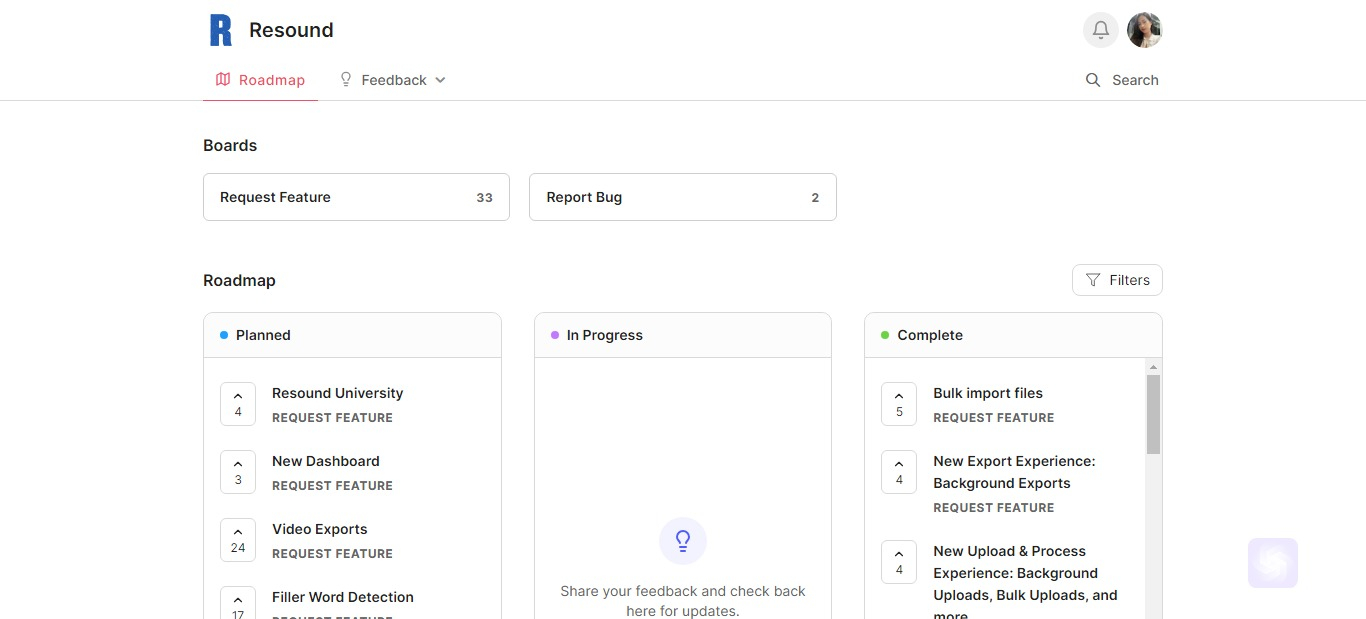Click the Planned column header
This screenshot has width=1366, height=619.
(352, 335)
